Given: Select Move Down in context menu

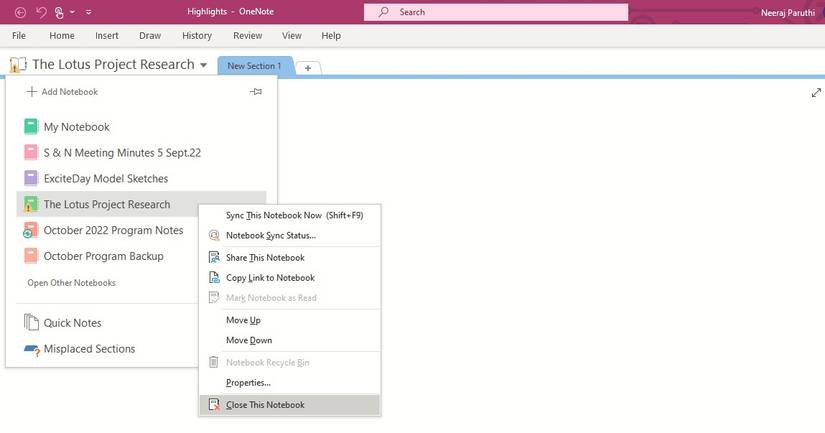Looking at the screenshot, I should click(289, 340).
